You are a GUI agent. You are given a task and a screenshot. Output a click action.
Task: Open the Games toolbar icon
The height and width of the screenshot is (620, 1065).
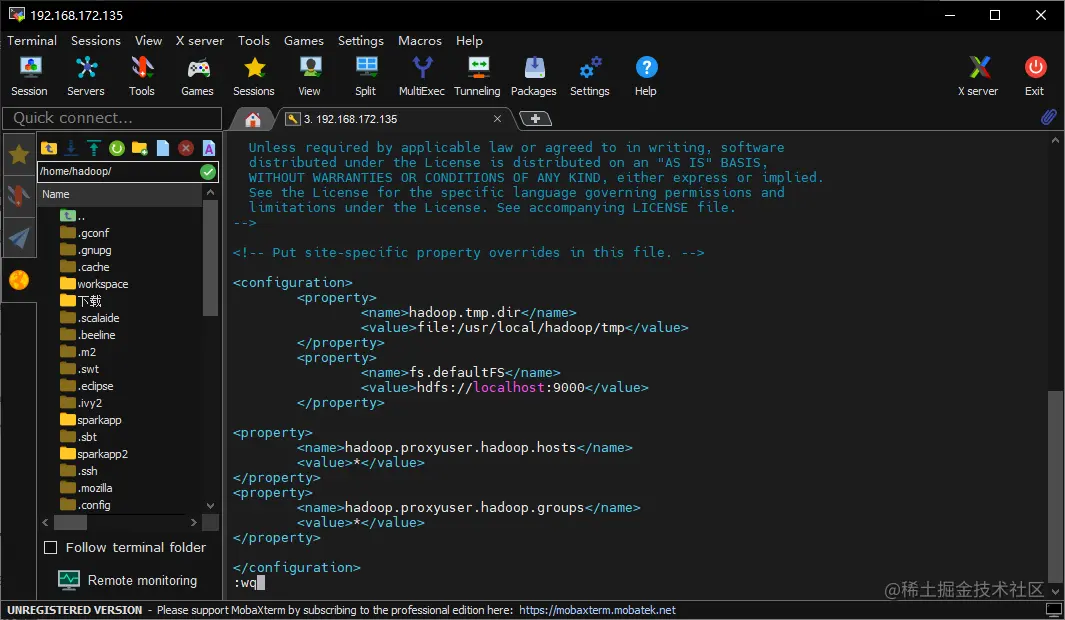[x=198, y=76]
